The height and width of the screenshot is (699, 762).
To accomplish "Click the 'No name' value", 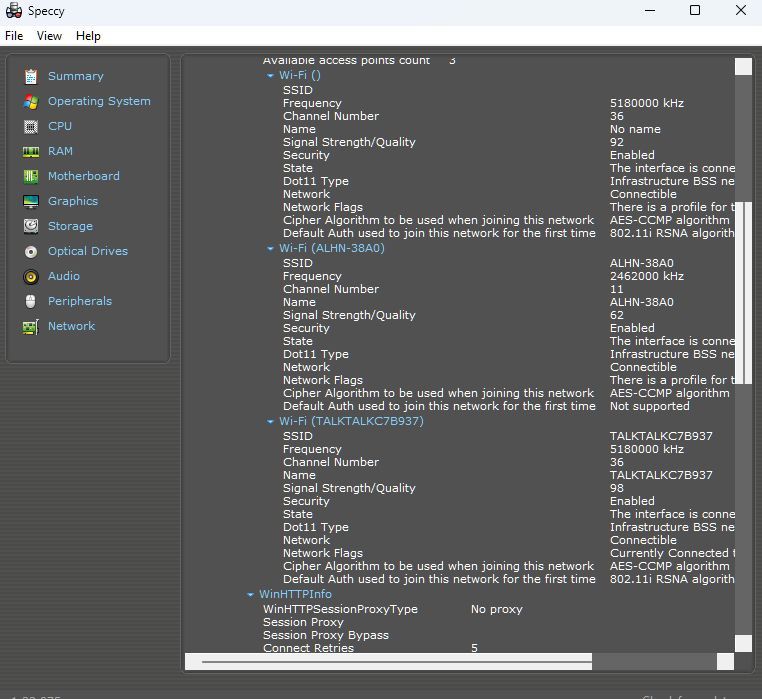I will (635, 129).
